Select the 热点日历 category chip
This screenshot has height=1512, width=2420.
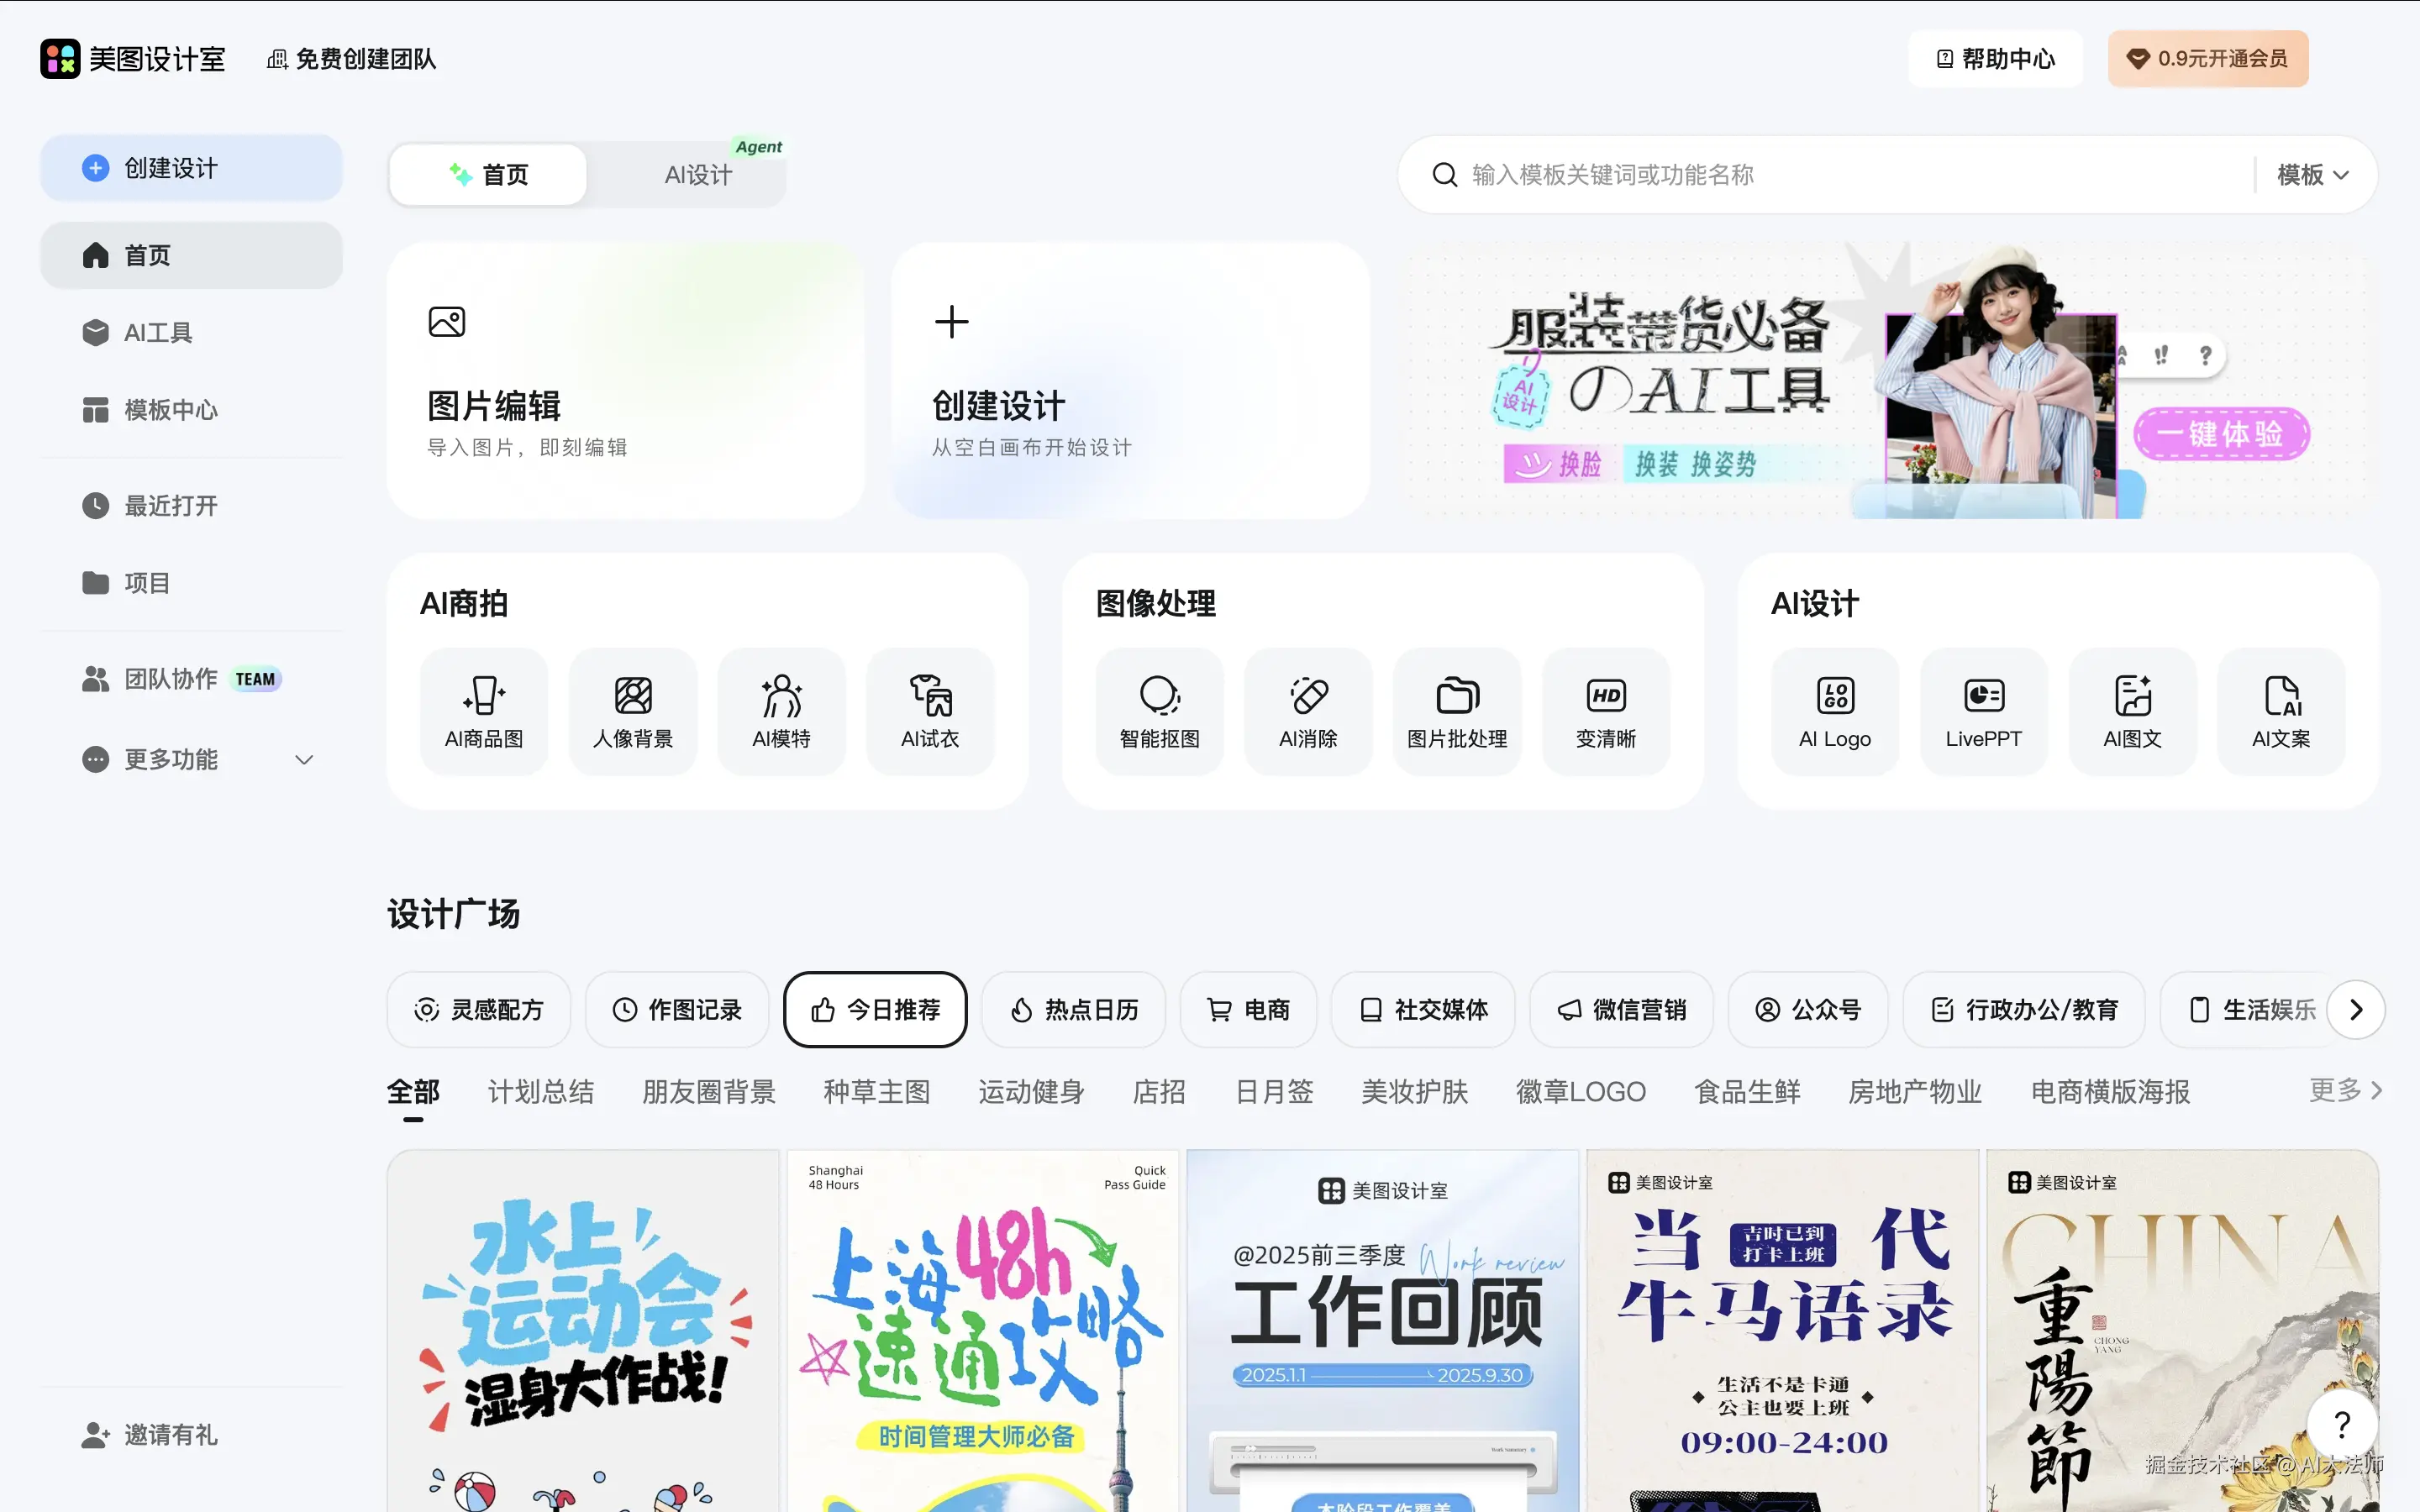(1074, 1009)
